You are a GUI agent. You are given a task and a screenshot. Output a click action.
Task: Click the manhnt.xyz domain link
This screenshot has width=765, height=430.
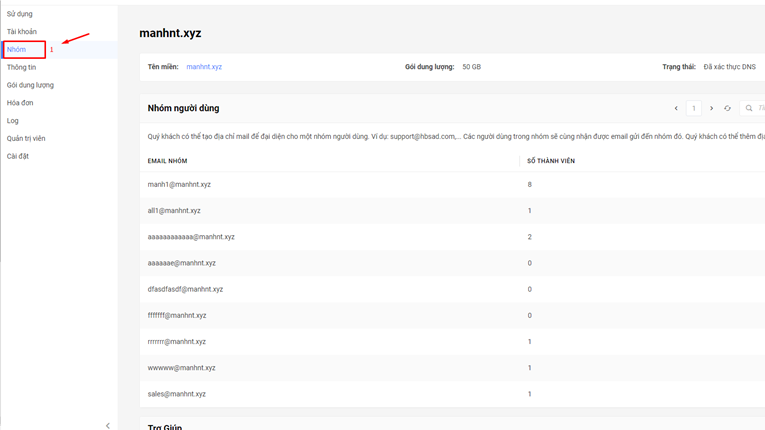[x=204, y=67]
